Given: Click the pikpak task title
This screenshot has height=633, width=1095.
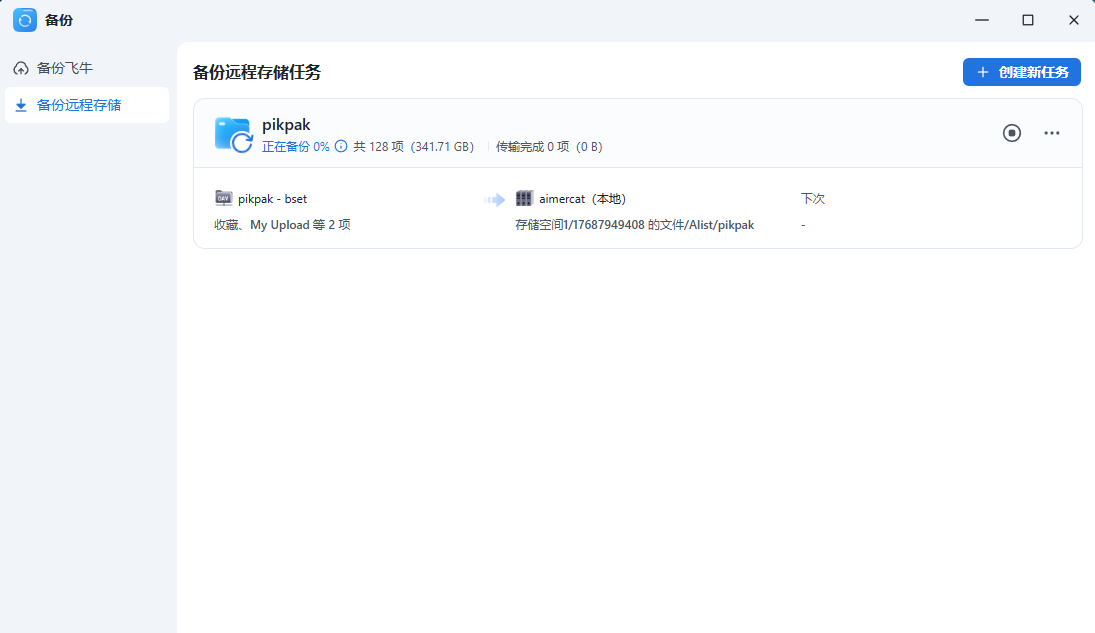Looking at the screenshot, I should coord(286,124).
